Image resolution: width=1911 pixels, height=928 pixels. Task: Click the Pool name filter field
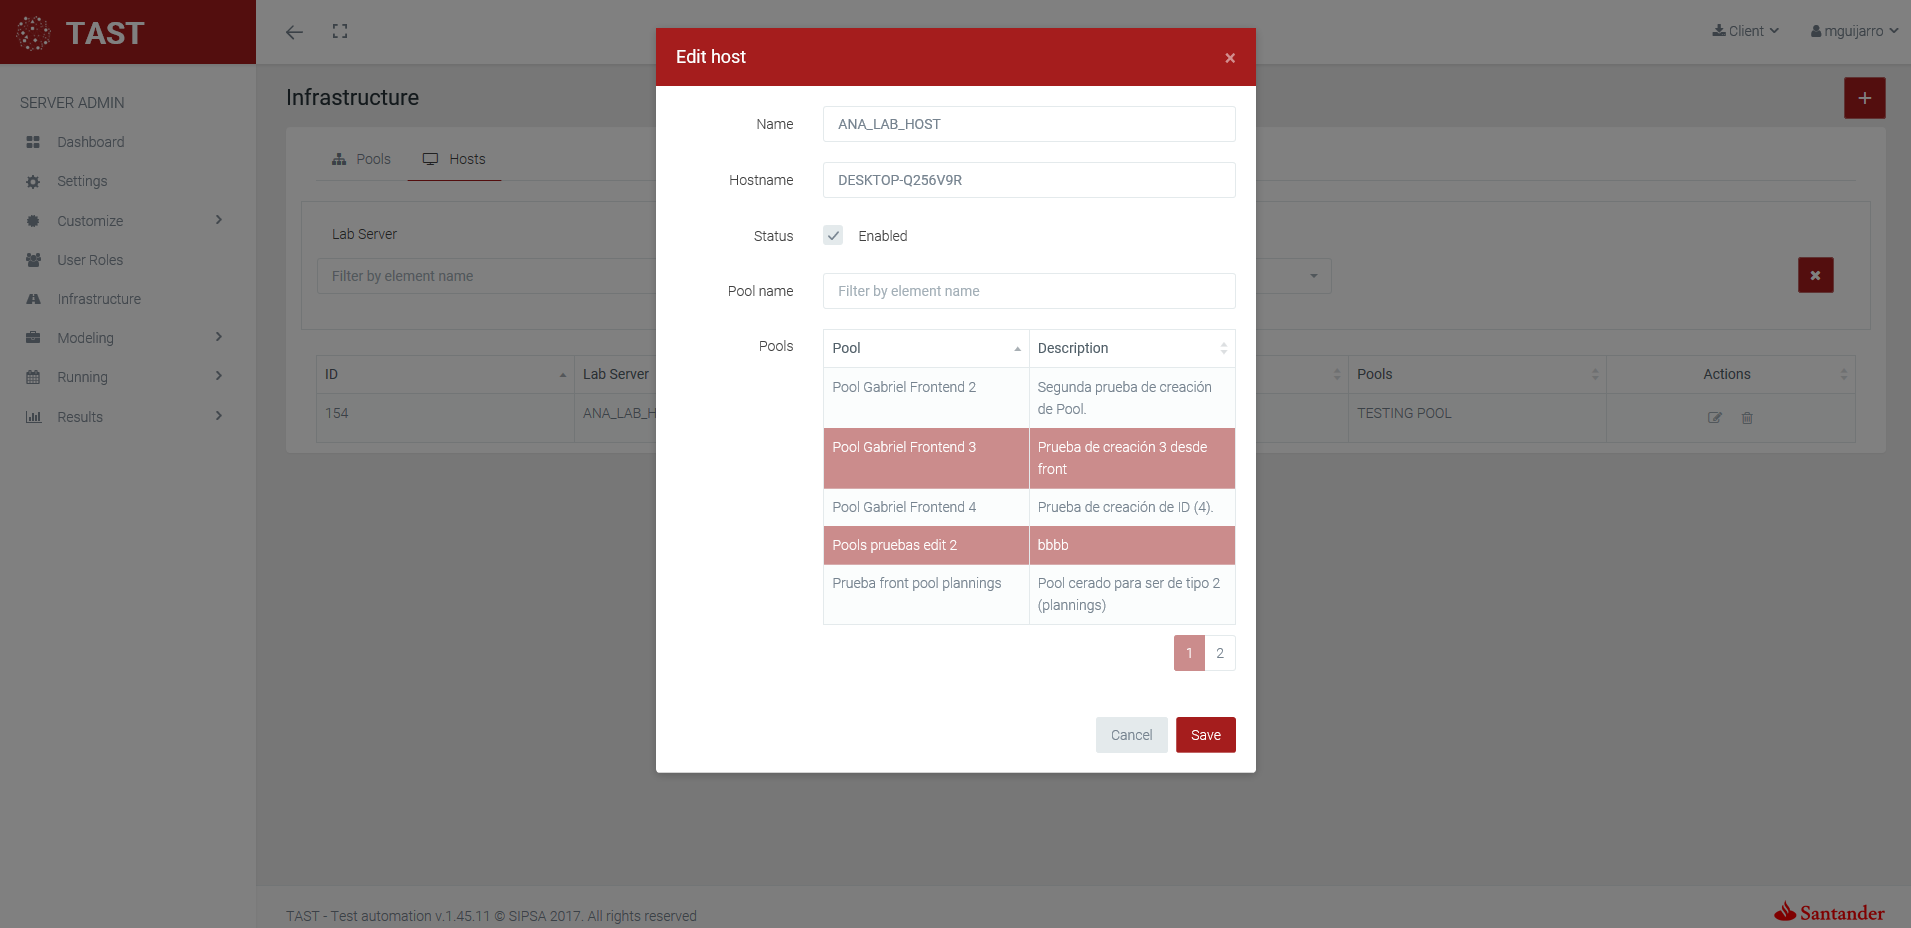[1028, 291]
